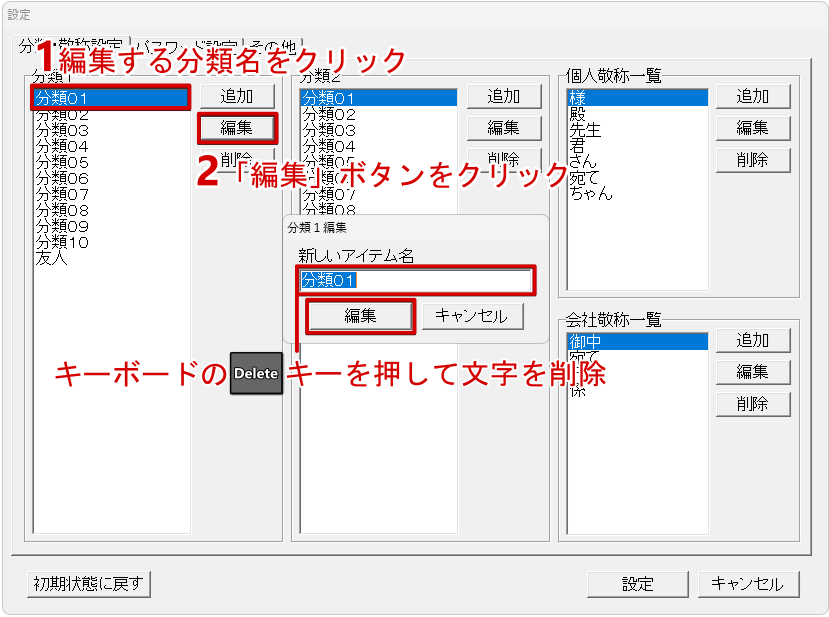Click 削除 in the 個人敬称一覧 group

pos(752,160)
